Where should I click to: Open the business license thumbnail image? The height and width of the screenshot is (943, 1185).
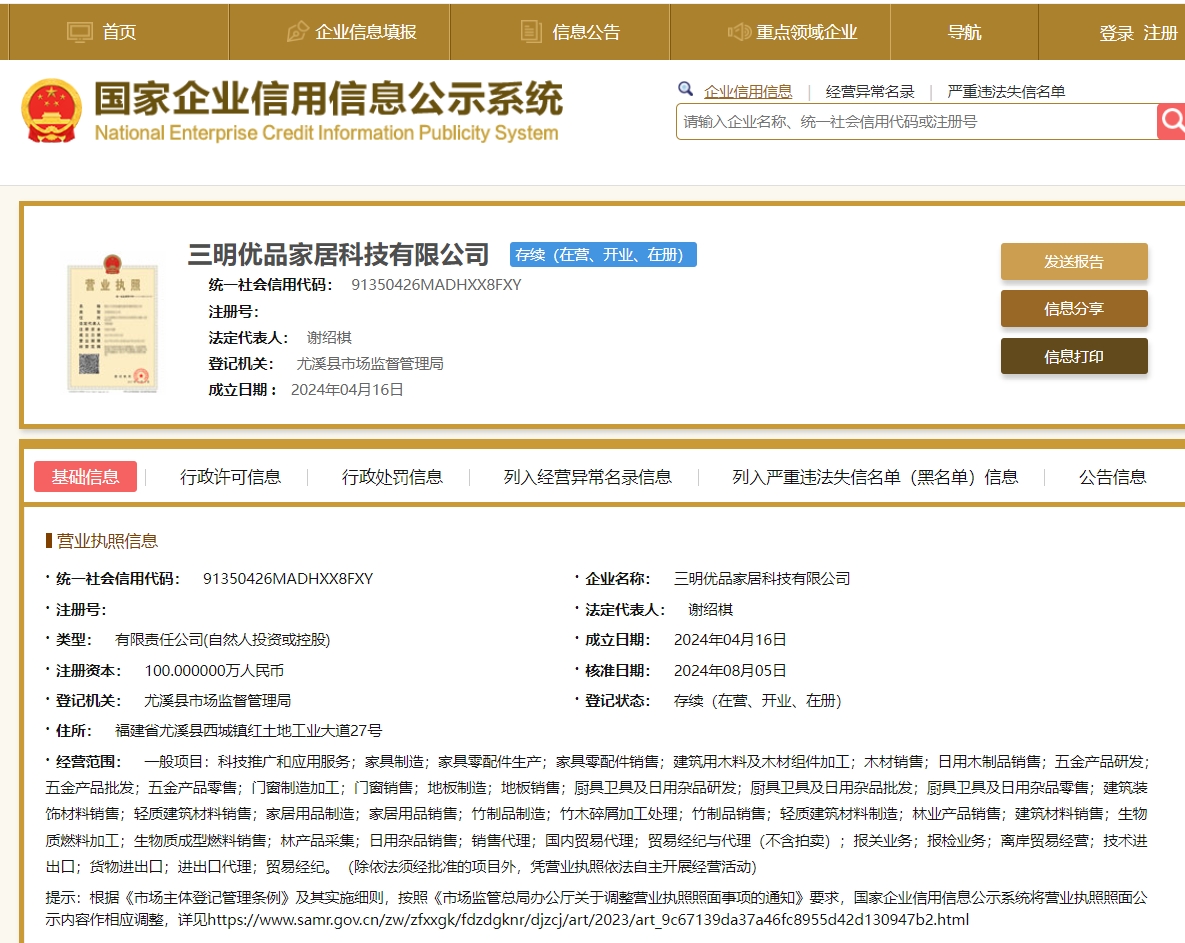click(x=113, y=323)
